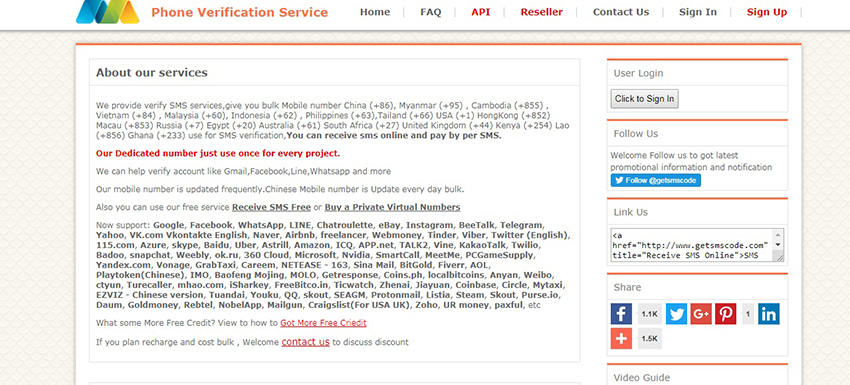Open Sign Up in navigation
Screen dimensions: 850x385
(767, 12)
